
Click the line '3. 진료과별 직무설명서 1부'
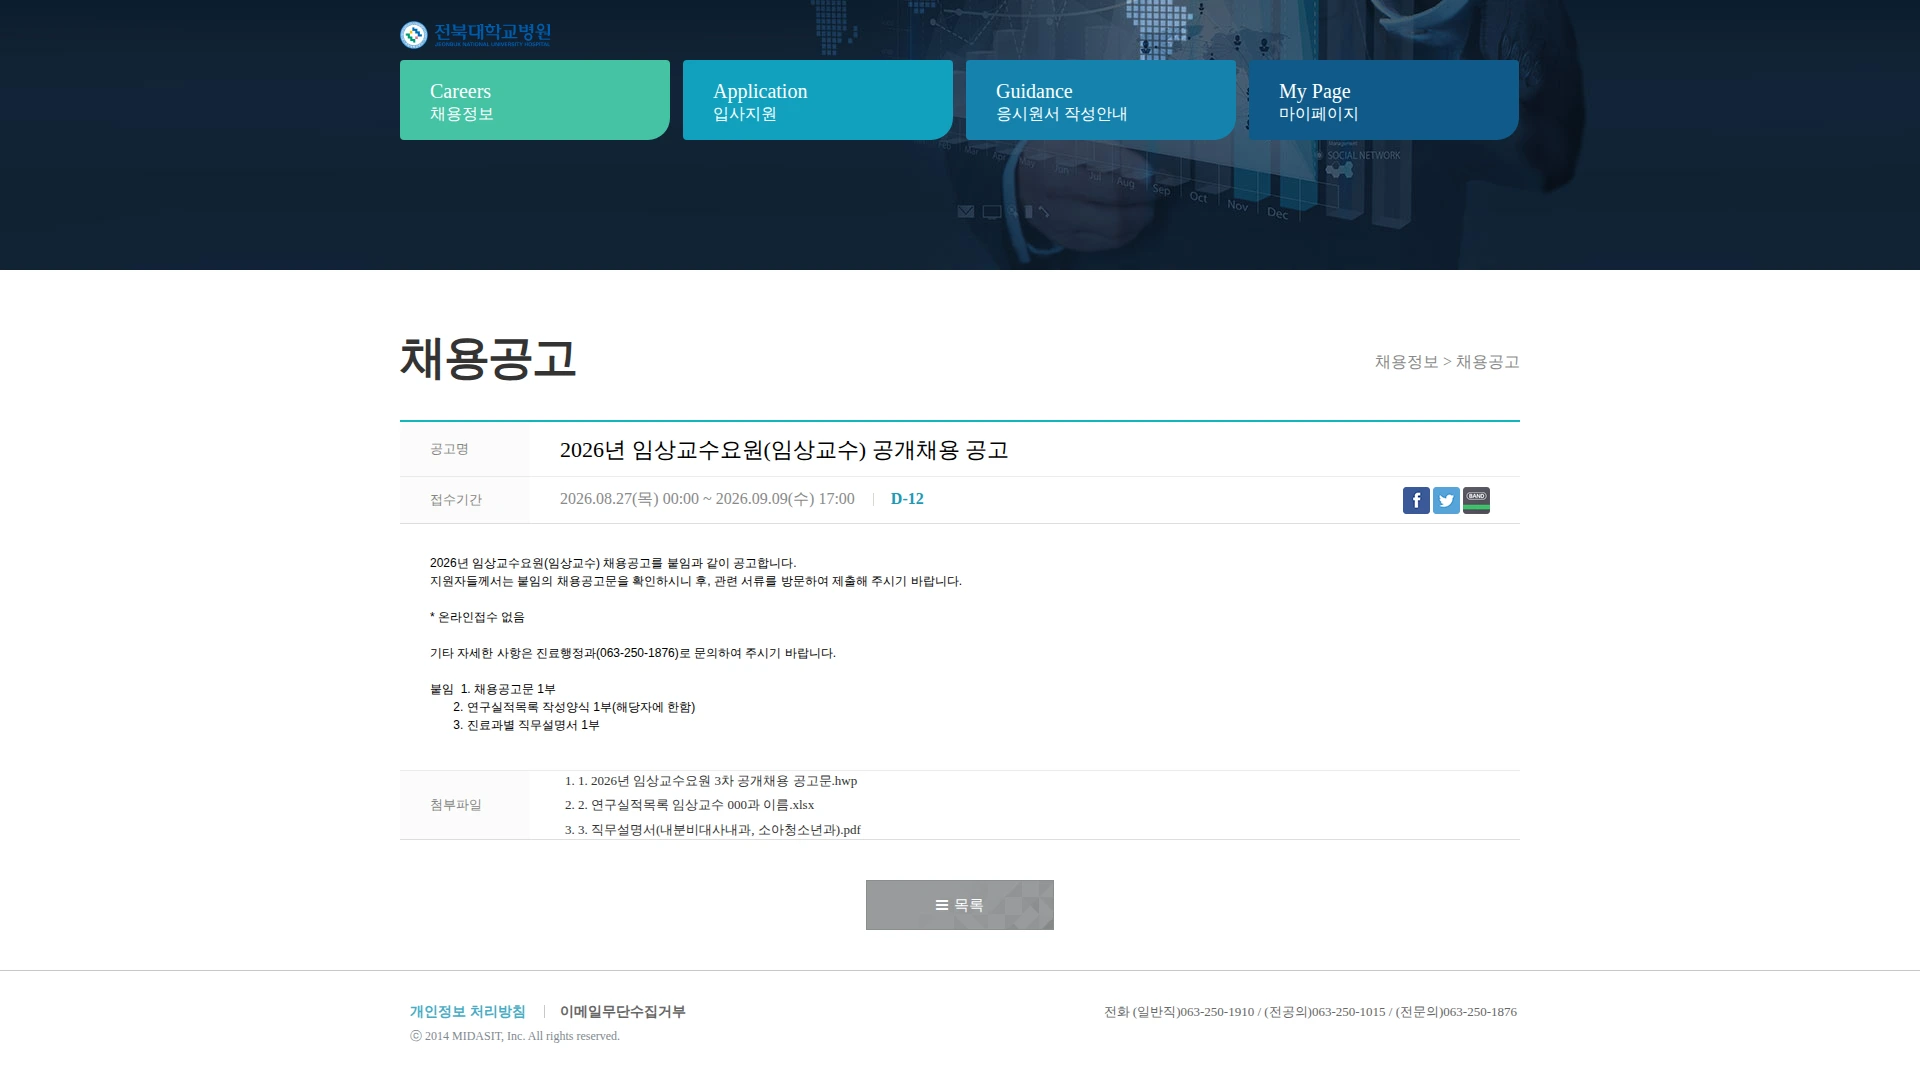coord(526,725)
